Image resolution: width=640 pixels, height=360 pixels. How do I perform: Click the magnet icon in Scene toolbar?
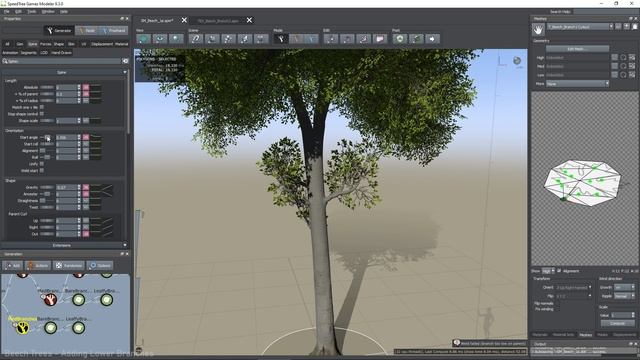pyautogui.click(x=196, y=39)
